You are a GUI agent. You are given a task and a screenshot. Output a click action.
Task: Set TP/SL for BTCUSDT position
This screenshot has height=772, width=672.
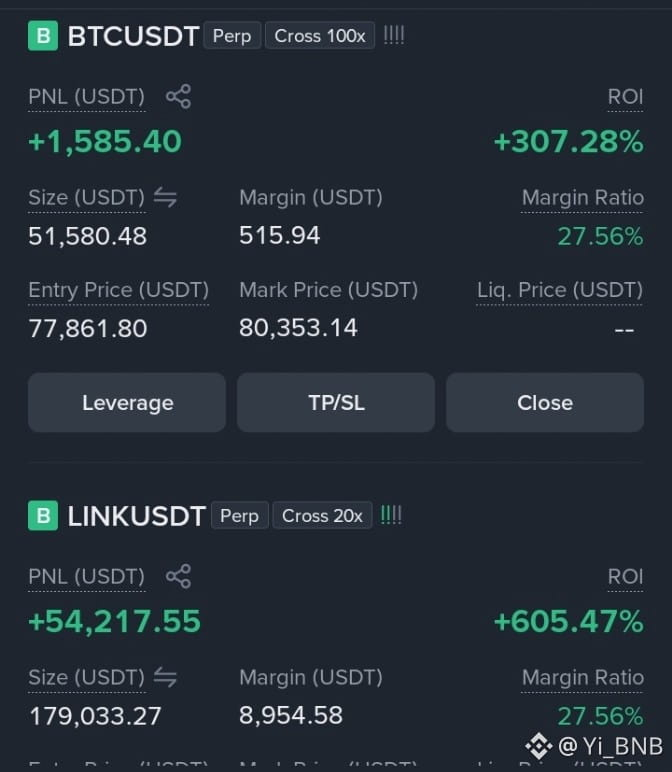click(336, 403)
